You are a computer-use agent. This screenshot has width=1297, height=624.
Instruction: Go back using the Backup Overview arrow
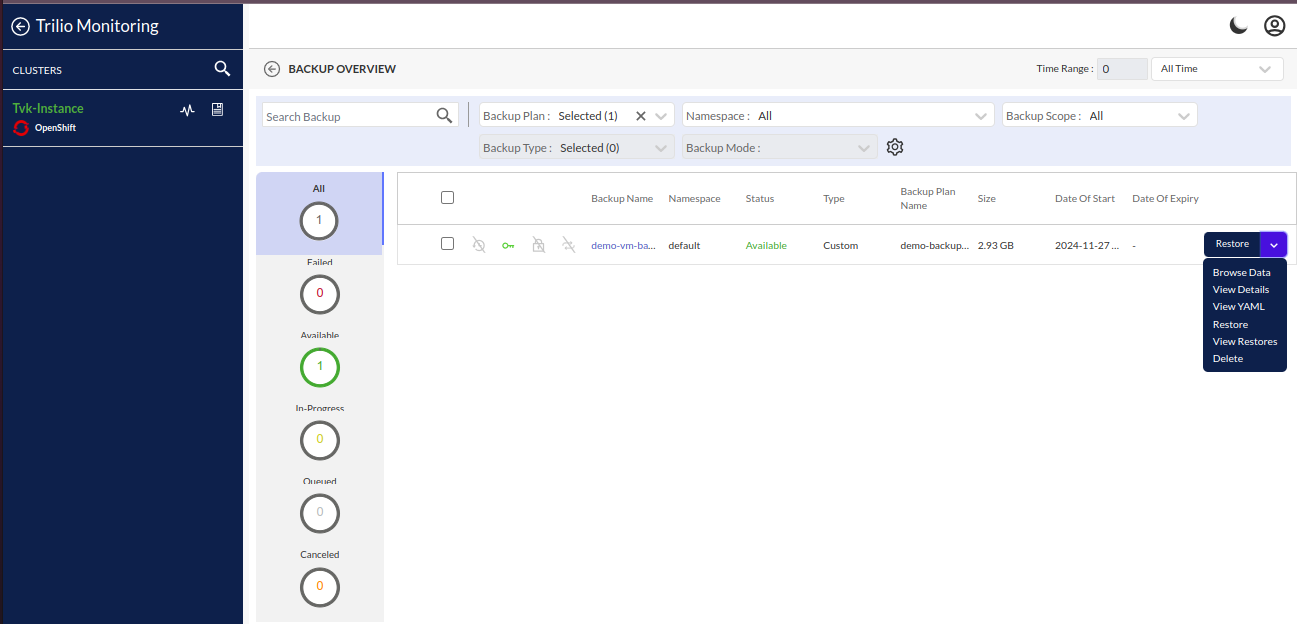click(x=272, y=69)
